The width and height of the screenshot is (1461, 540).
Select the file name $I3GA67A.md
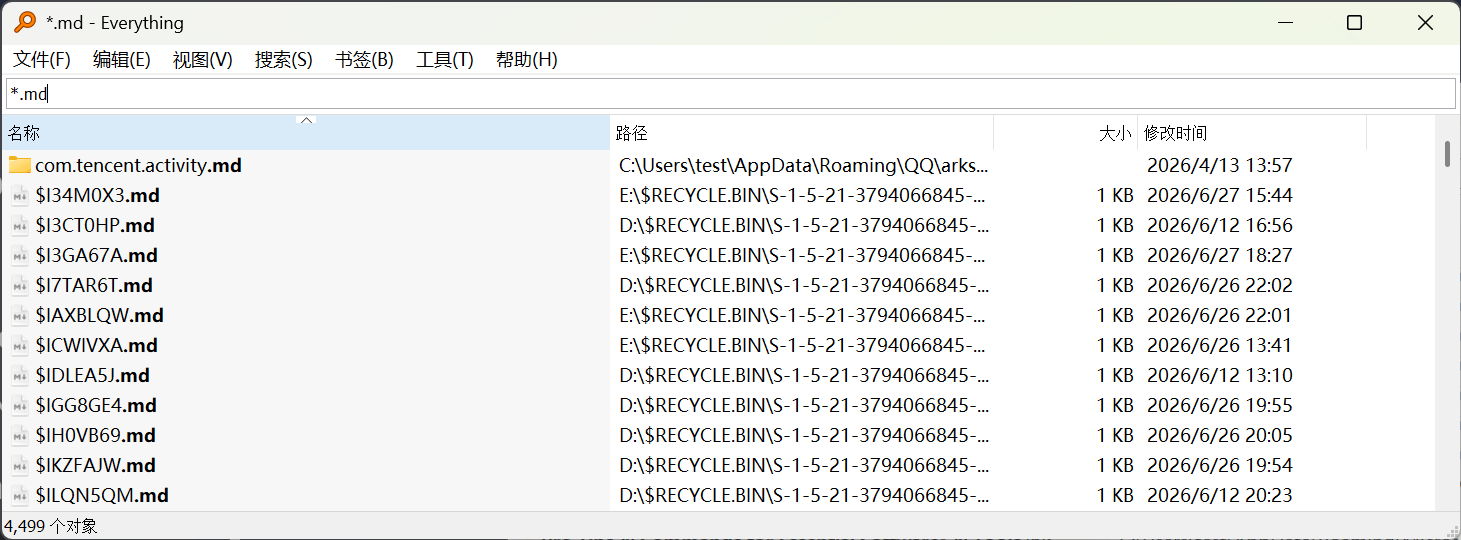coord(97,255)
